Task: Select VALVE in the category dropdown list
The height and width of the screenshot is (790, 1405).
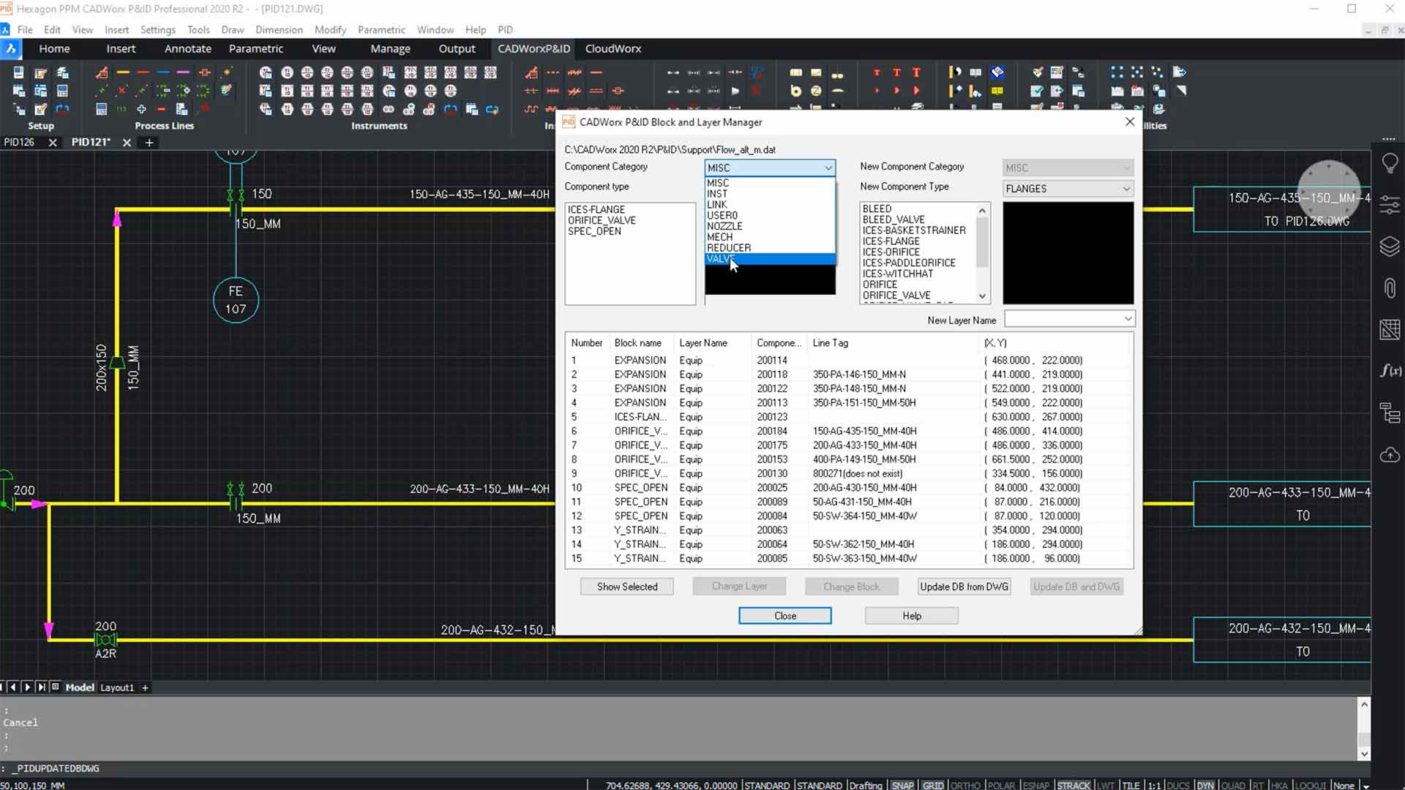Action: click(769, 259)
